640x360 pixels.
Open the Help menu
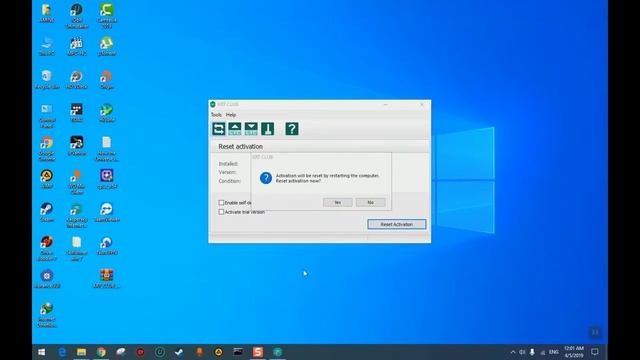[231, 115]
